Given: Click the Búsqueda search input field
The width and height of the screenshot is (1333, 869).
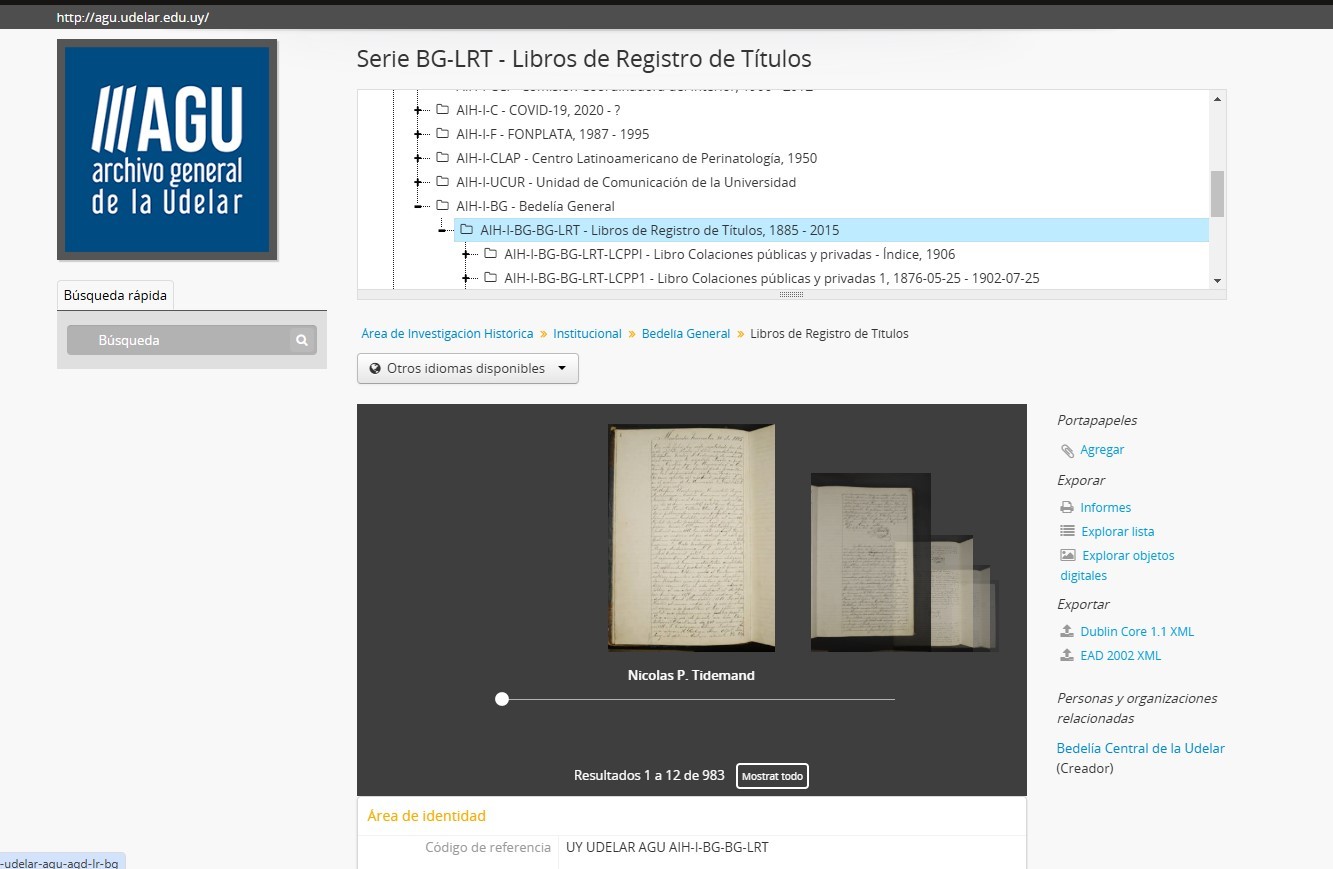Looking at the screenshot, I should pyautogui.click(x=180, y=340).
